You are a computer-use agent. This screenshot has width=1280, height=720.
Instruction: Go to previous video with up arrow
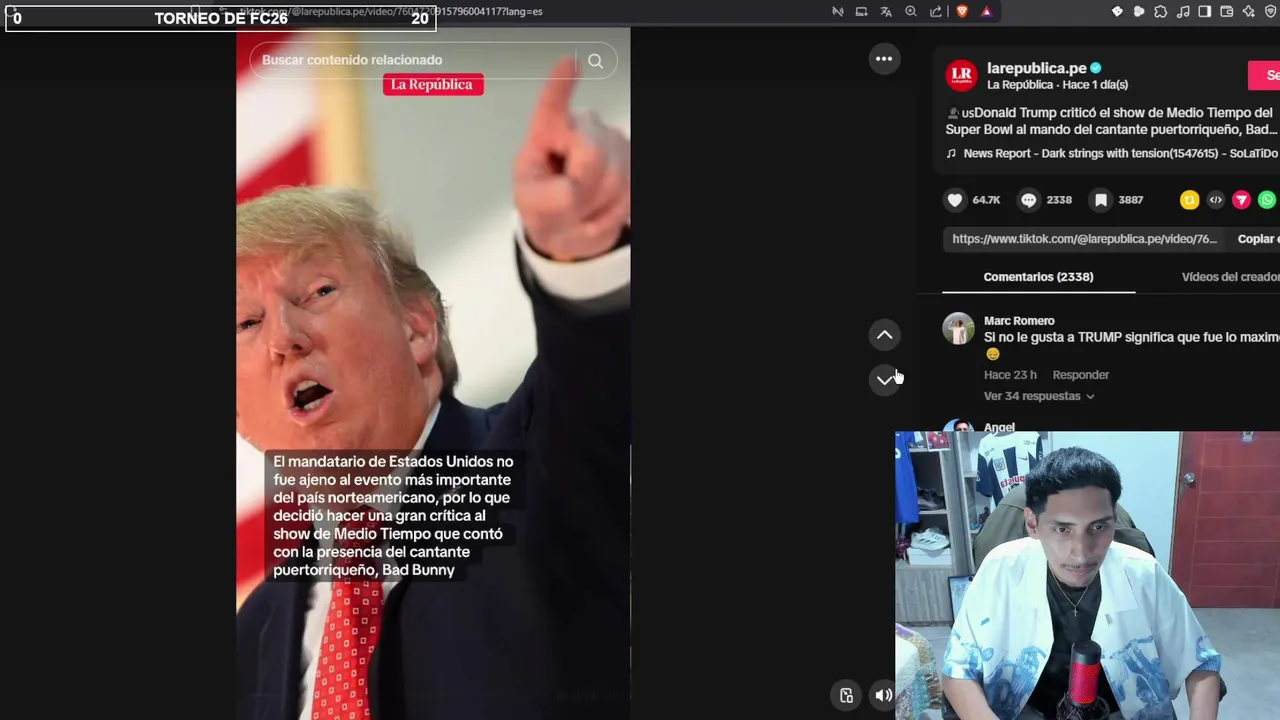(885, 335)
